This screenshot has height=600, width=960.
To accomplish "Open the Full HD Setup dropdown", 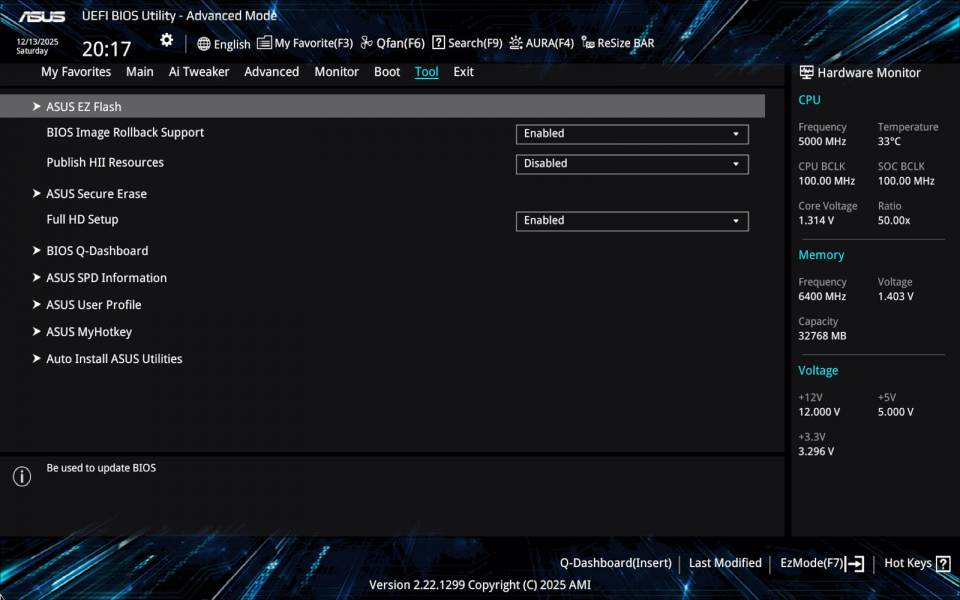I will tap(632, 221).
